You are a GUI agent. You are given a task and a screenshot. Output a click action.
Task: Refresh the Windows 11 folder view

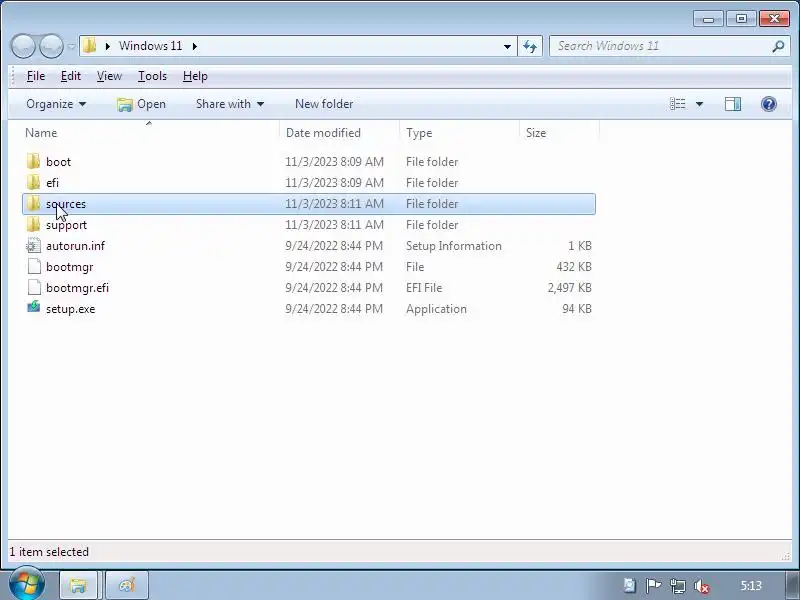pos(530,46)
